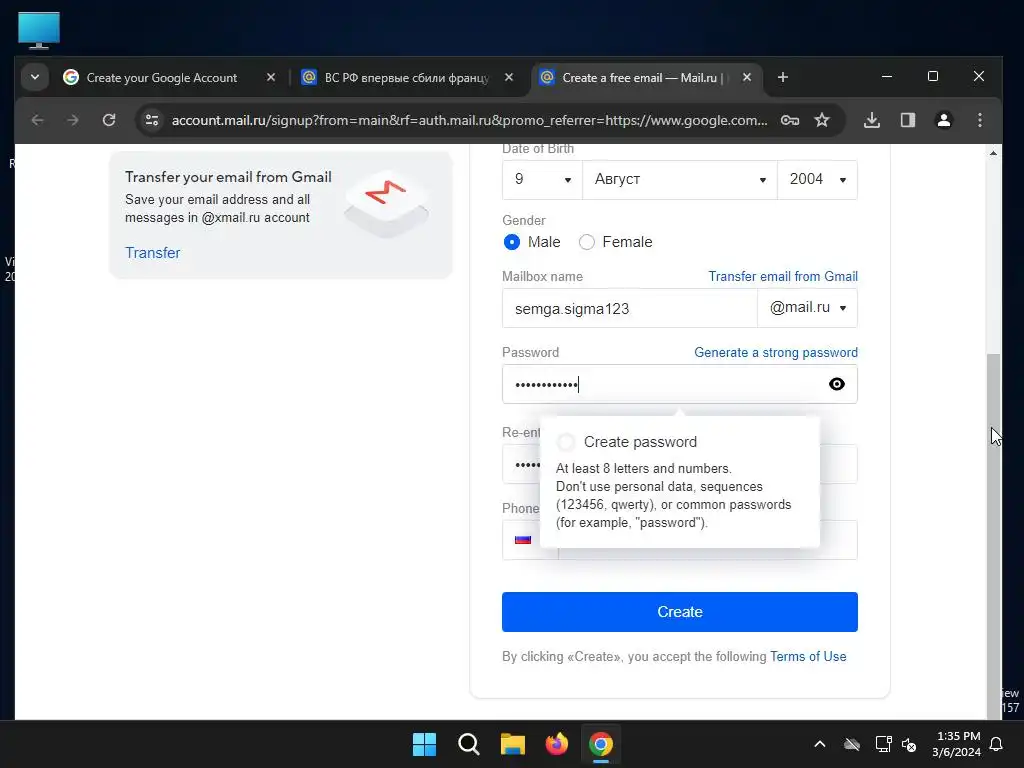This screenshot has height=768, width=1024.
Task: Open the birth day dropdown showing 9
Action: 542,180
